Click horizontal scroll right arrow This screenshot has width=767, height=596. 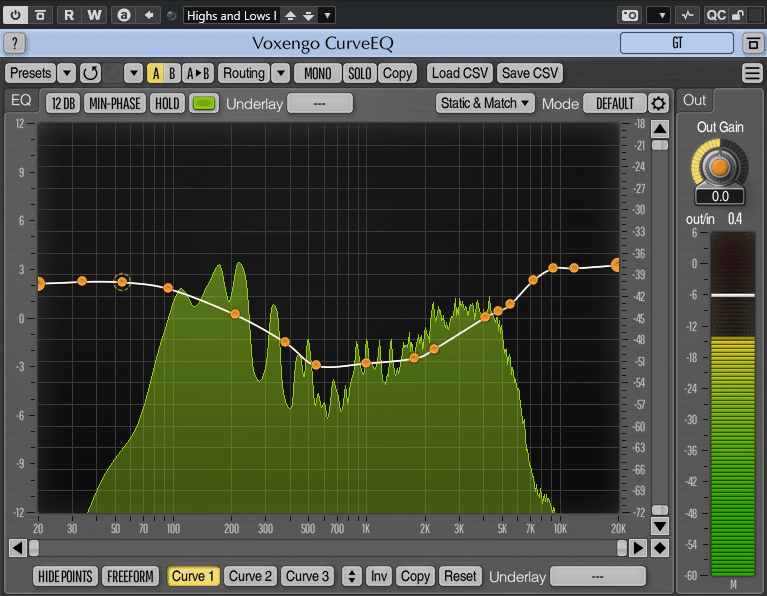[638, 548]
